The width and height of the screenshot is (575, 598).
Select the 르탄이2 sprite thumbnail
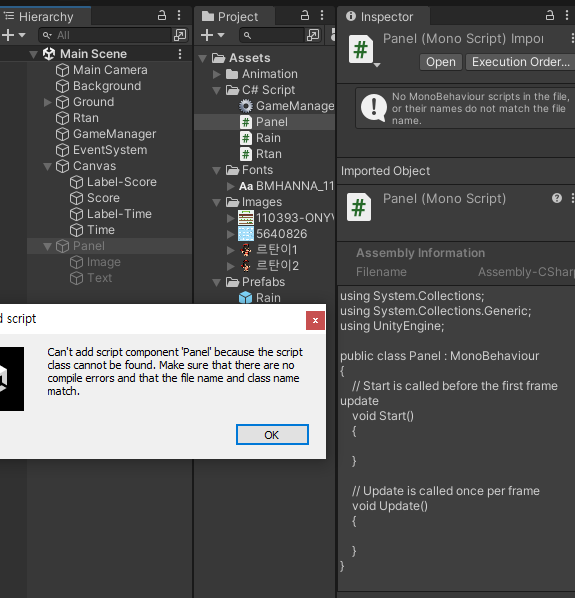[x=246, y=266]
